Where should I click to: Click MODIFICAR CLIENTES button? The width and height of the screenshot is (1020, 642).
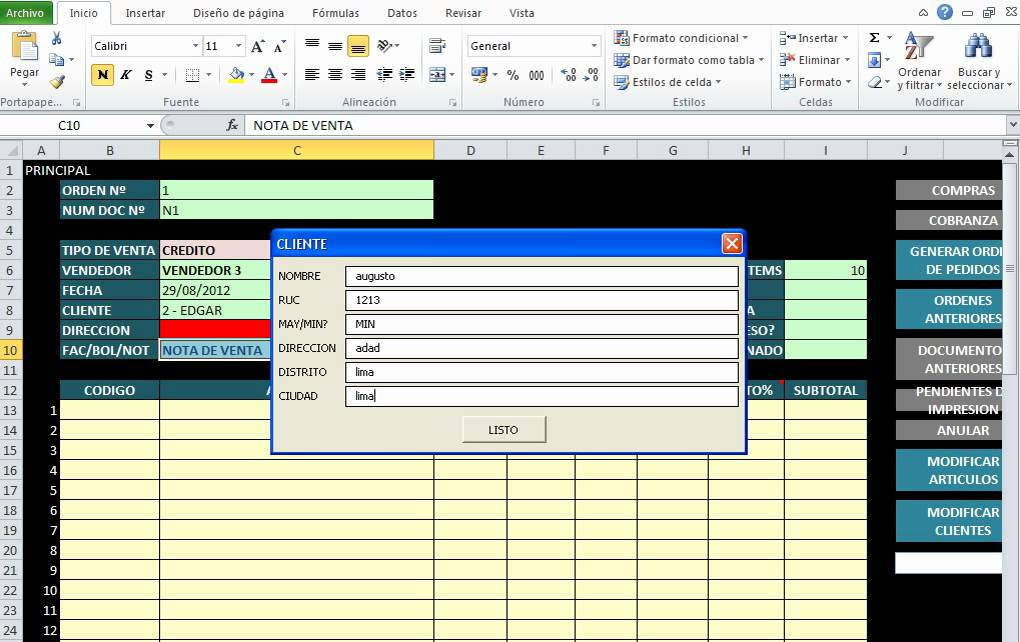pyautogui.click(x=949, y=522)
